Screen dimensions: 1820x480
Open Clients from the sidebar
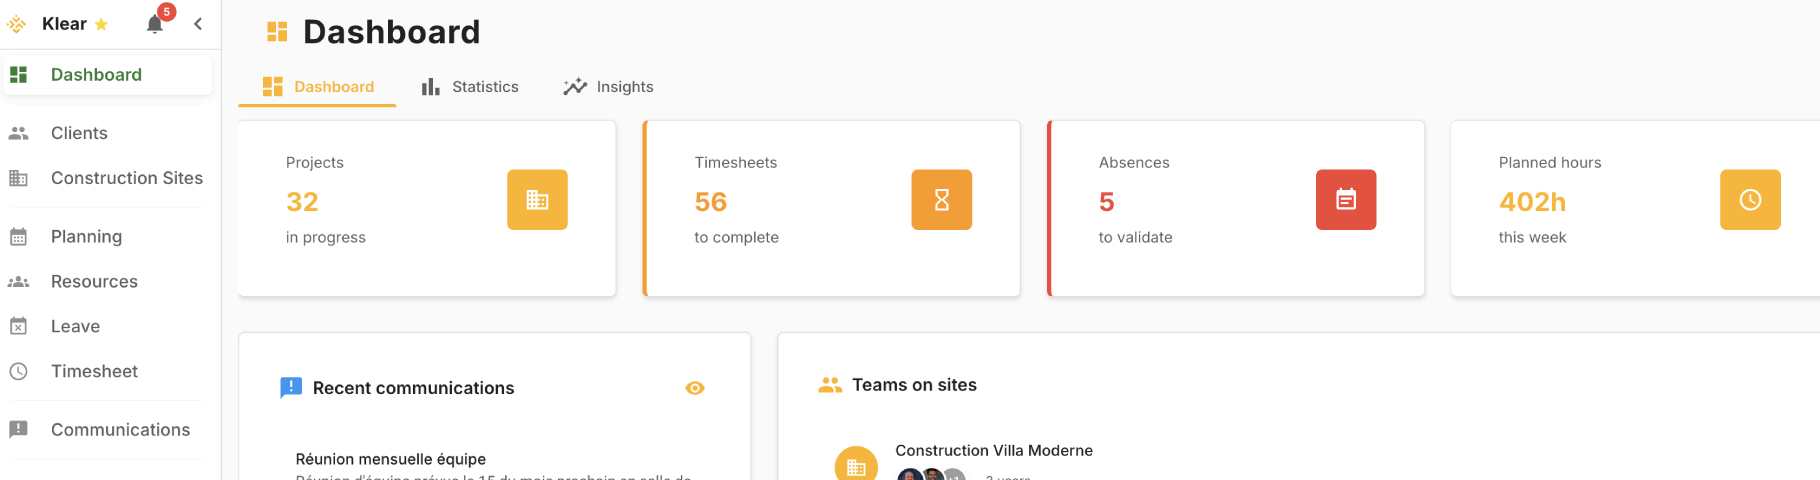(x=79, y=133)
